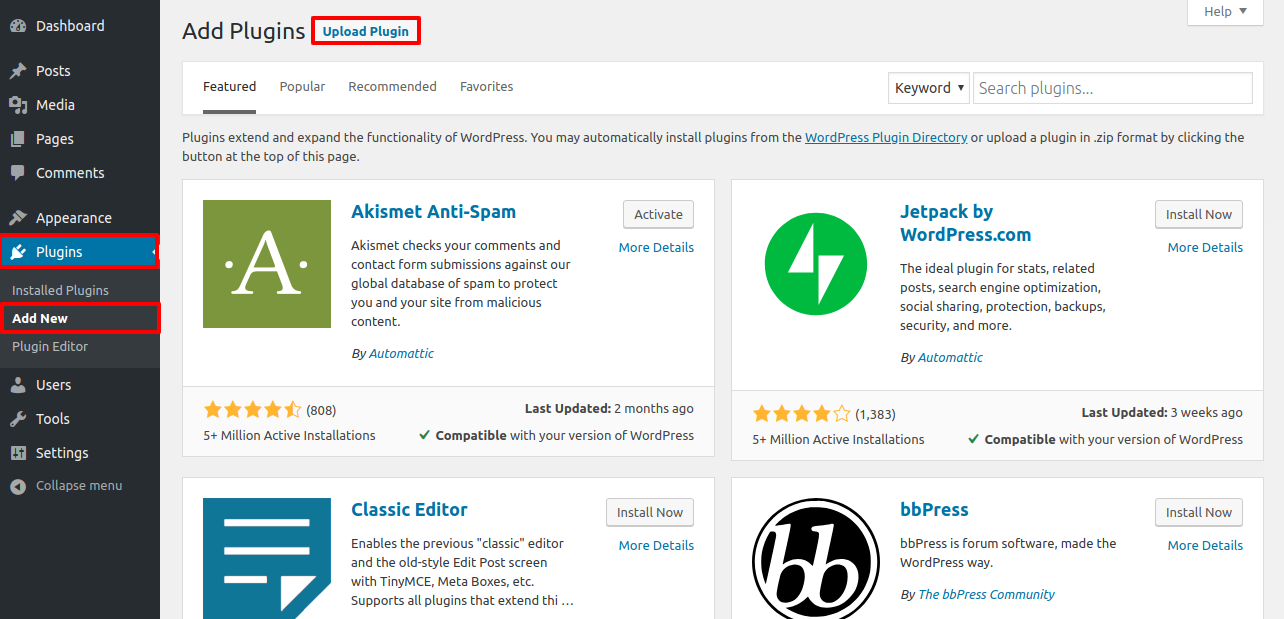Click the Akismet Anti-Spam logo thumbnail
This screenshot has height=619, width=1284.
tap(267, 264)
